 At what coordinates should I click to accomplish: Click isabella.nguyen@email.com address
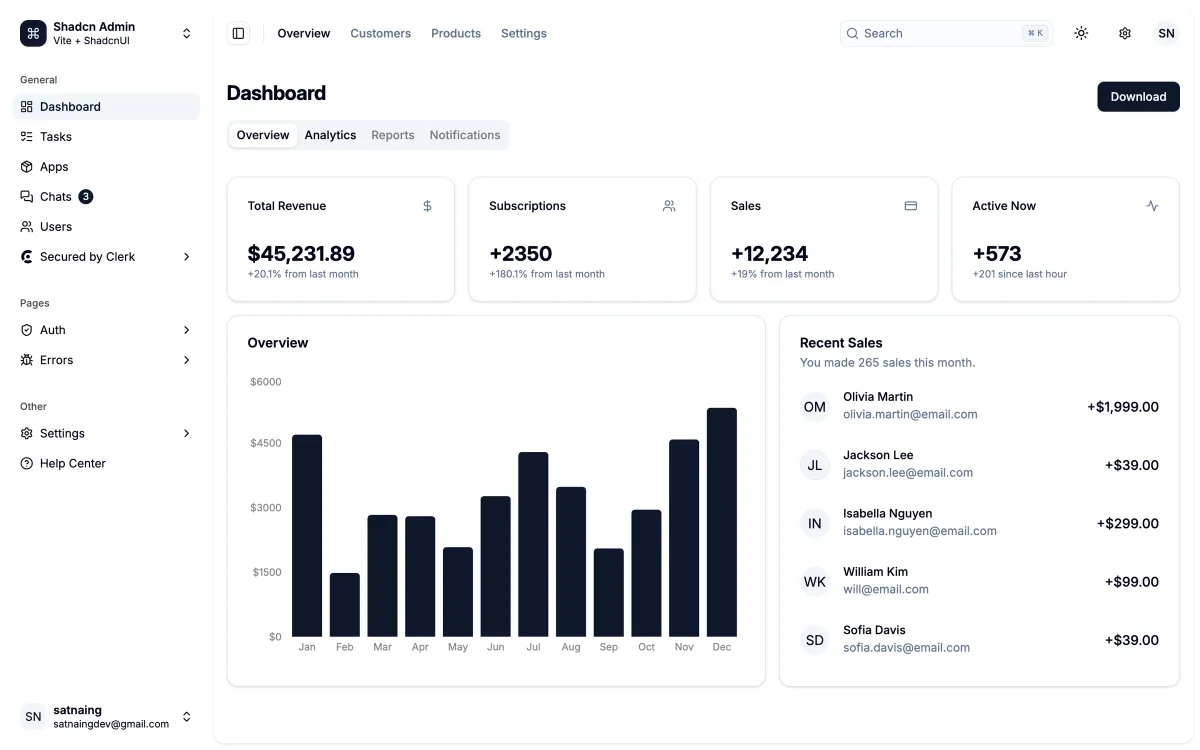pos(920,531)
